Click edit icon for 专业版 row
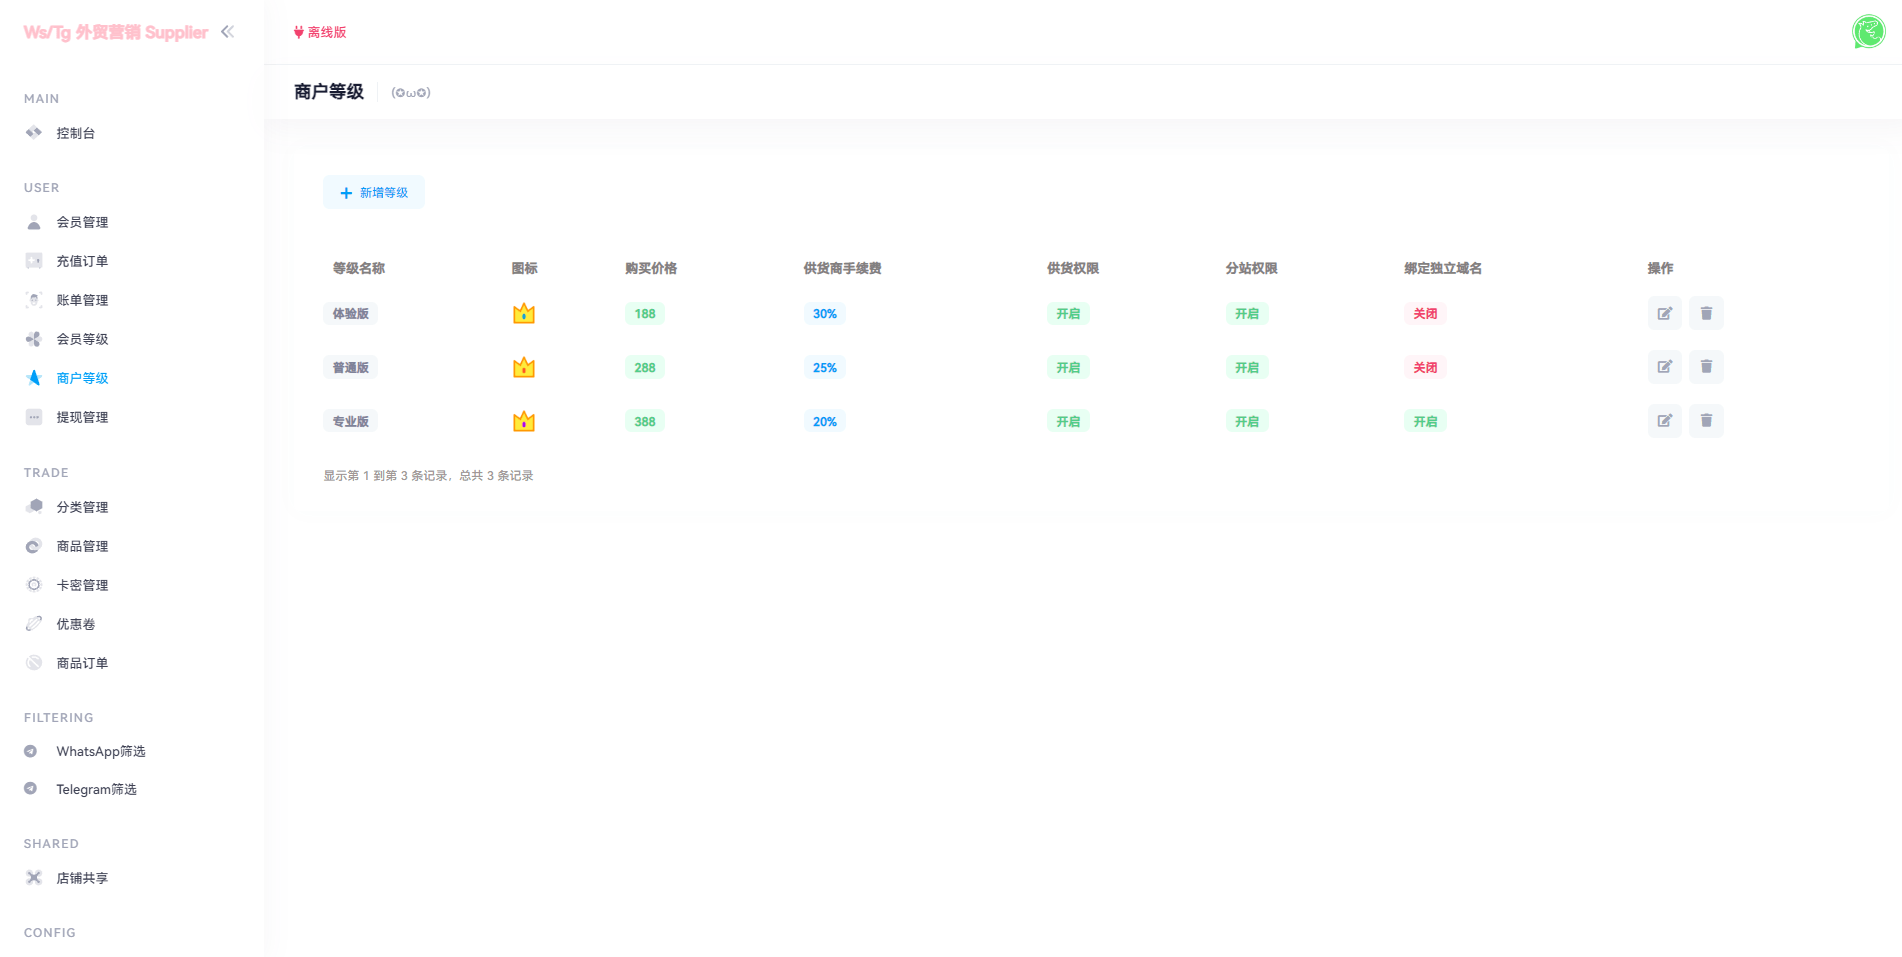Screen dimensions: 1902x957 [x=1664, y=421]
